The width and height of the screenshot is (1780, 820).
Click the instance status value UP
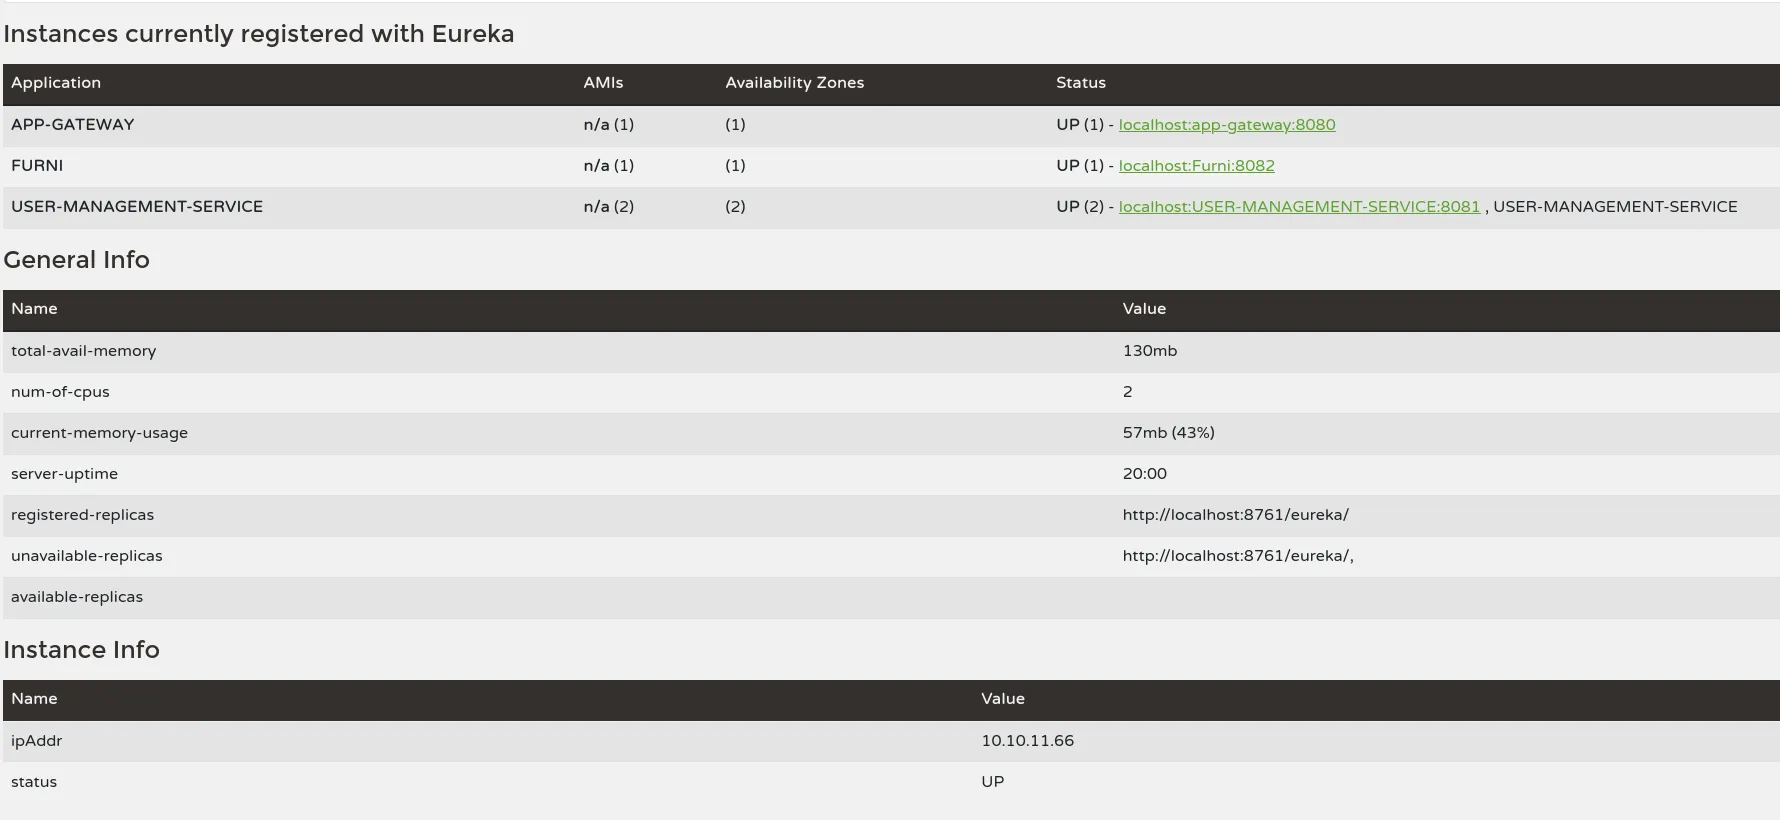[x=992, y=782]
